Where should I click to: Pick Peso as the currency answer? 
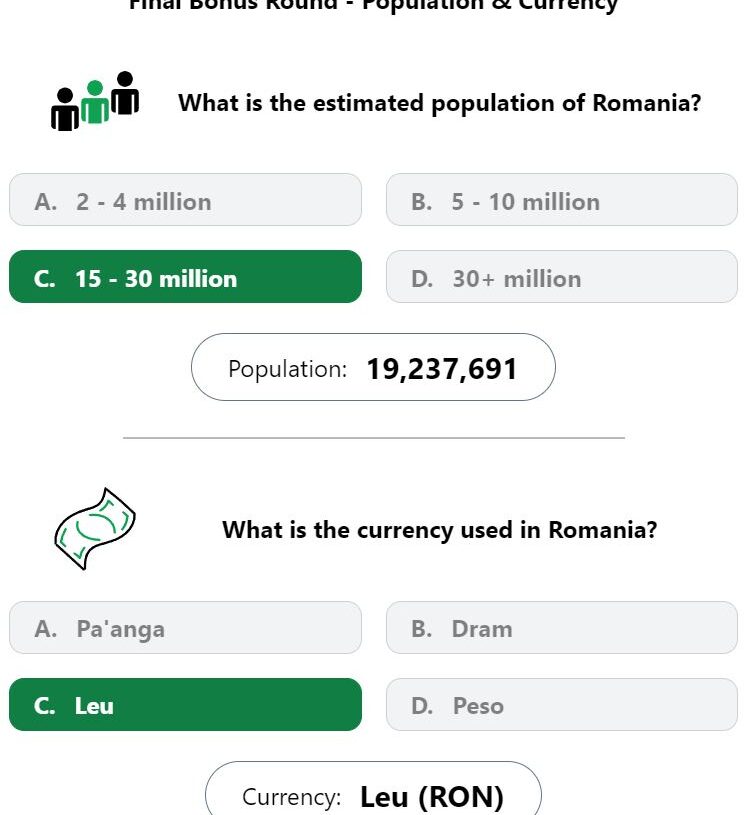562,704
